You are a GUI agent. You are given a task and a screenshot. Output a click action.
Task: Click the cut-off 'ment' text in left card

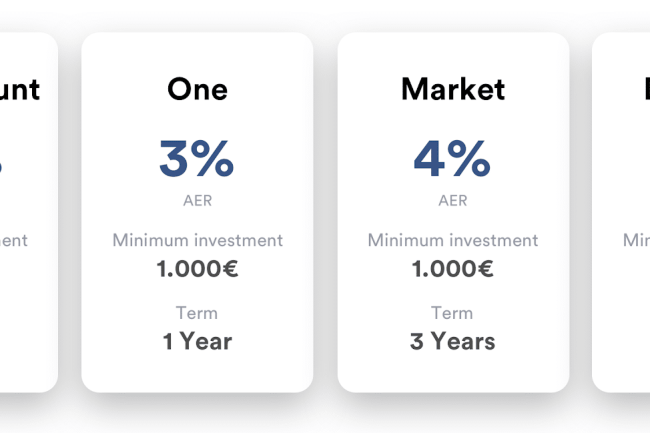13,240
